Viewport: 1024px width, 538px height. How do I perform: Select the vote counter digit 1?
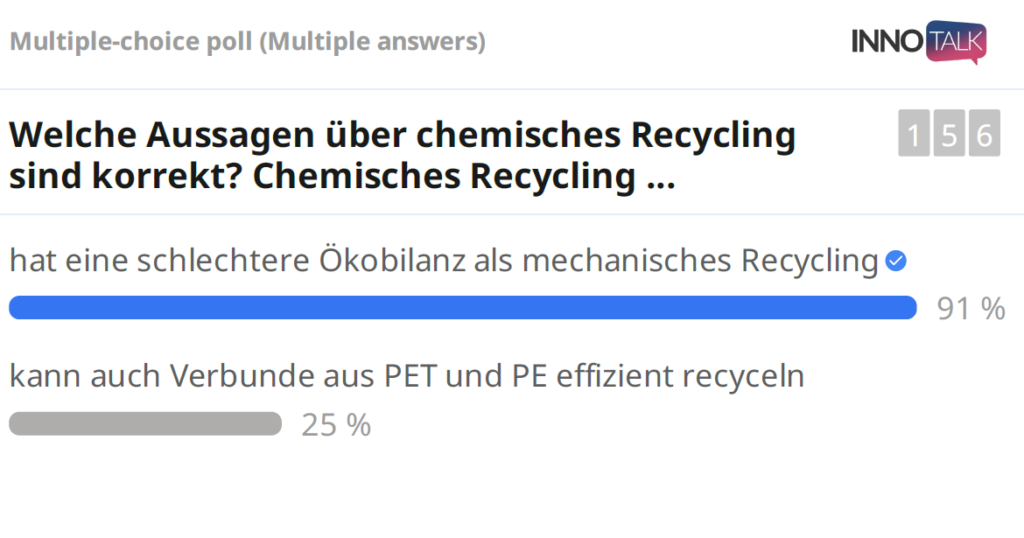pos(913,135)
